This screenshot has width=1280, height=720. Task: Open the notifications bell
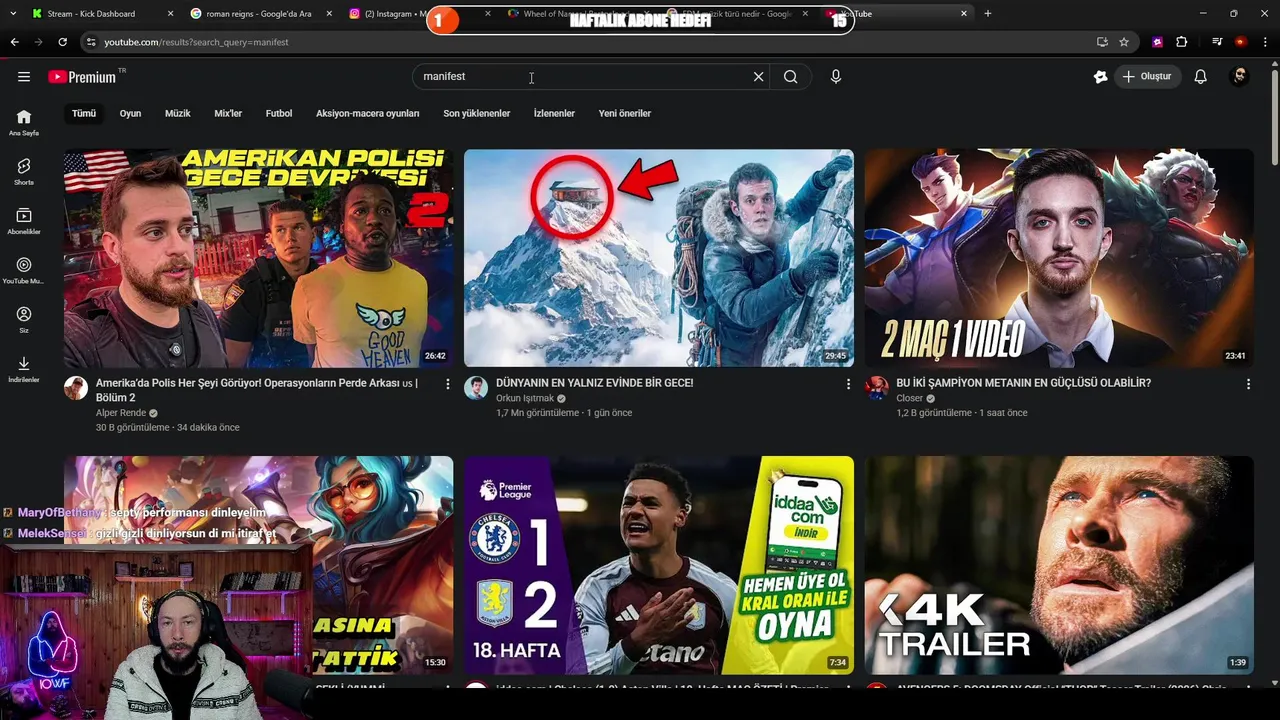point(1201,77)
